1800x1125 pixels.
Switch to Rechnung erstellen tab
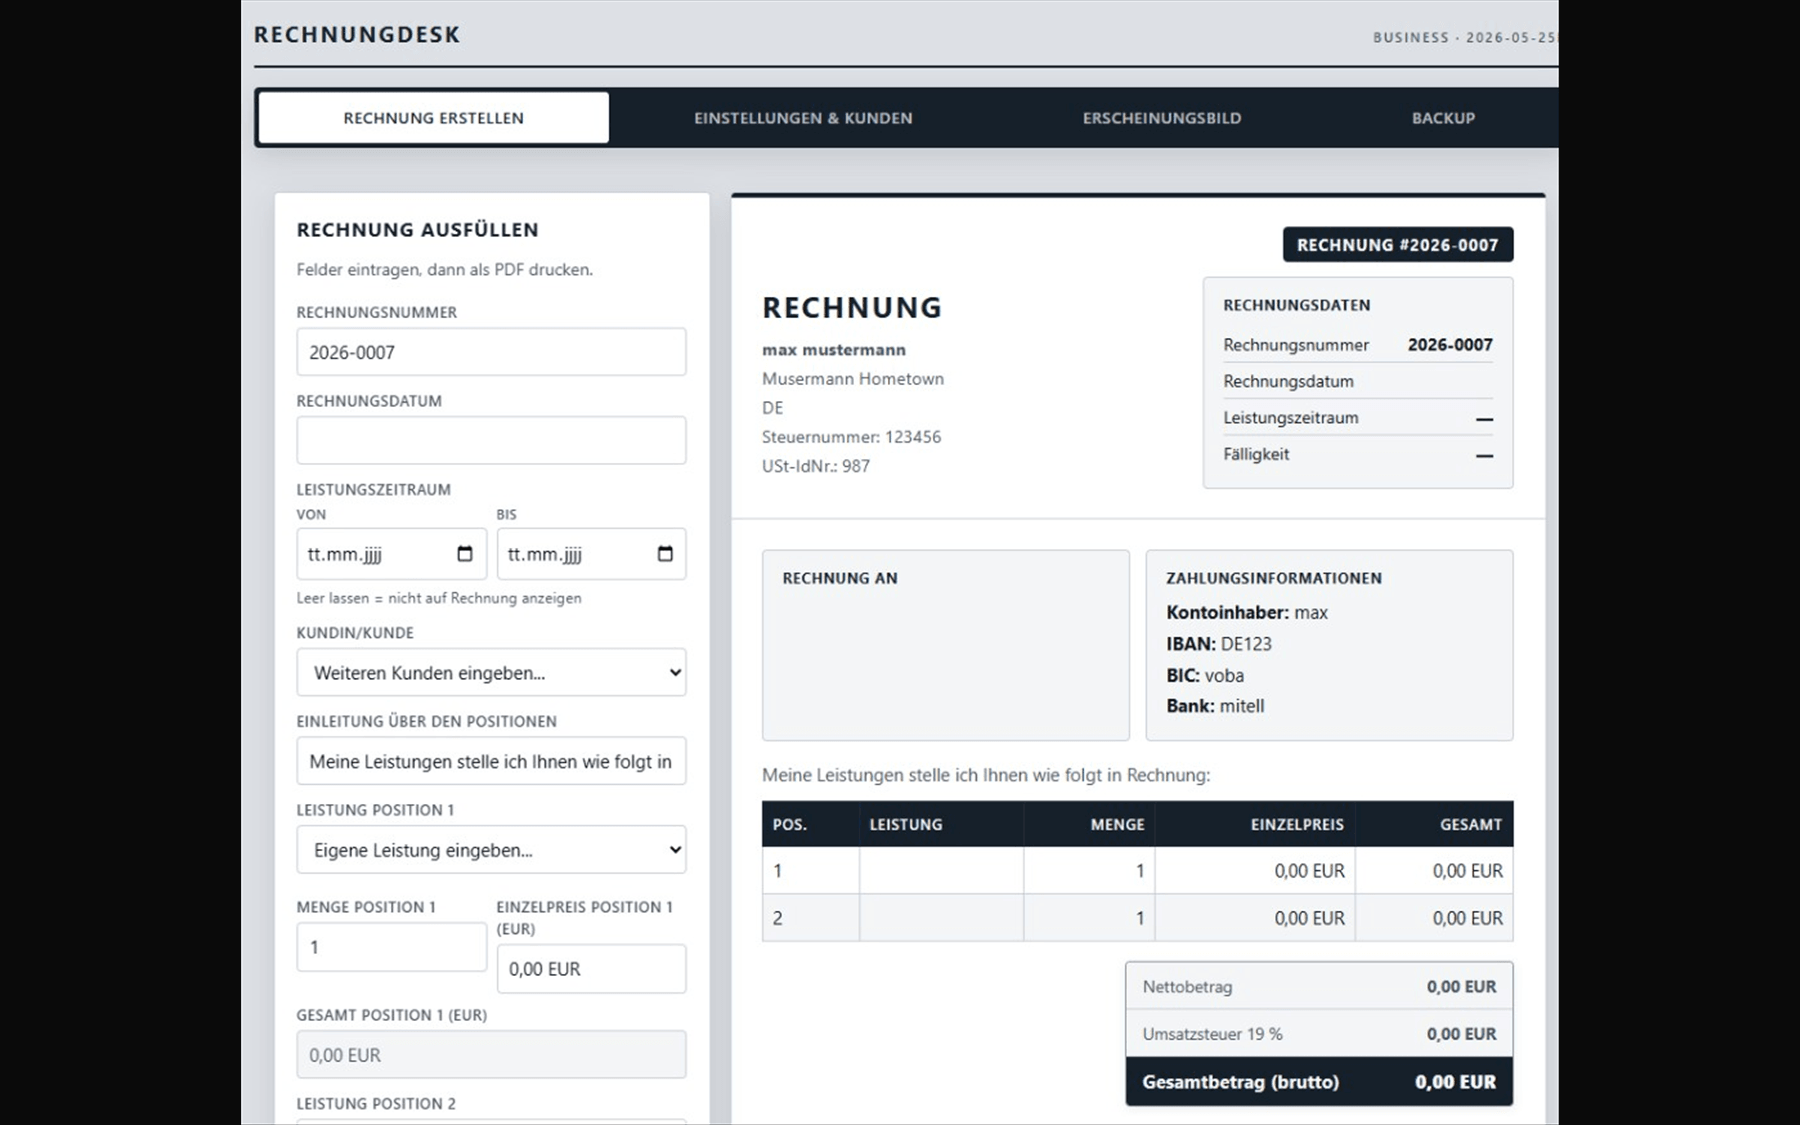click(x=433, y=118)
